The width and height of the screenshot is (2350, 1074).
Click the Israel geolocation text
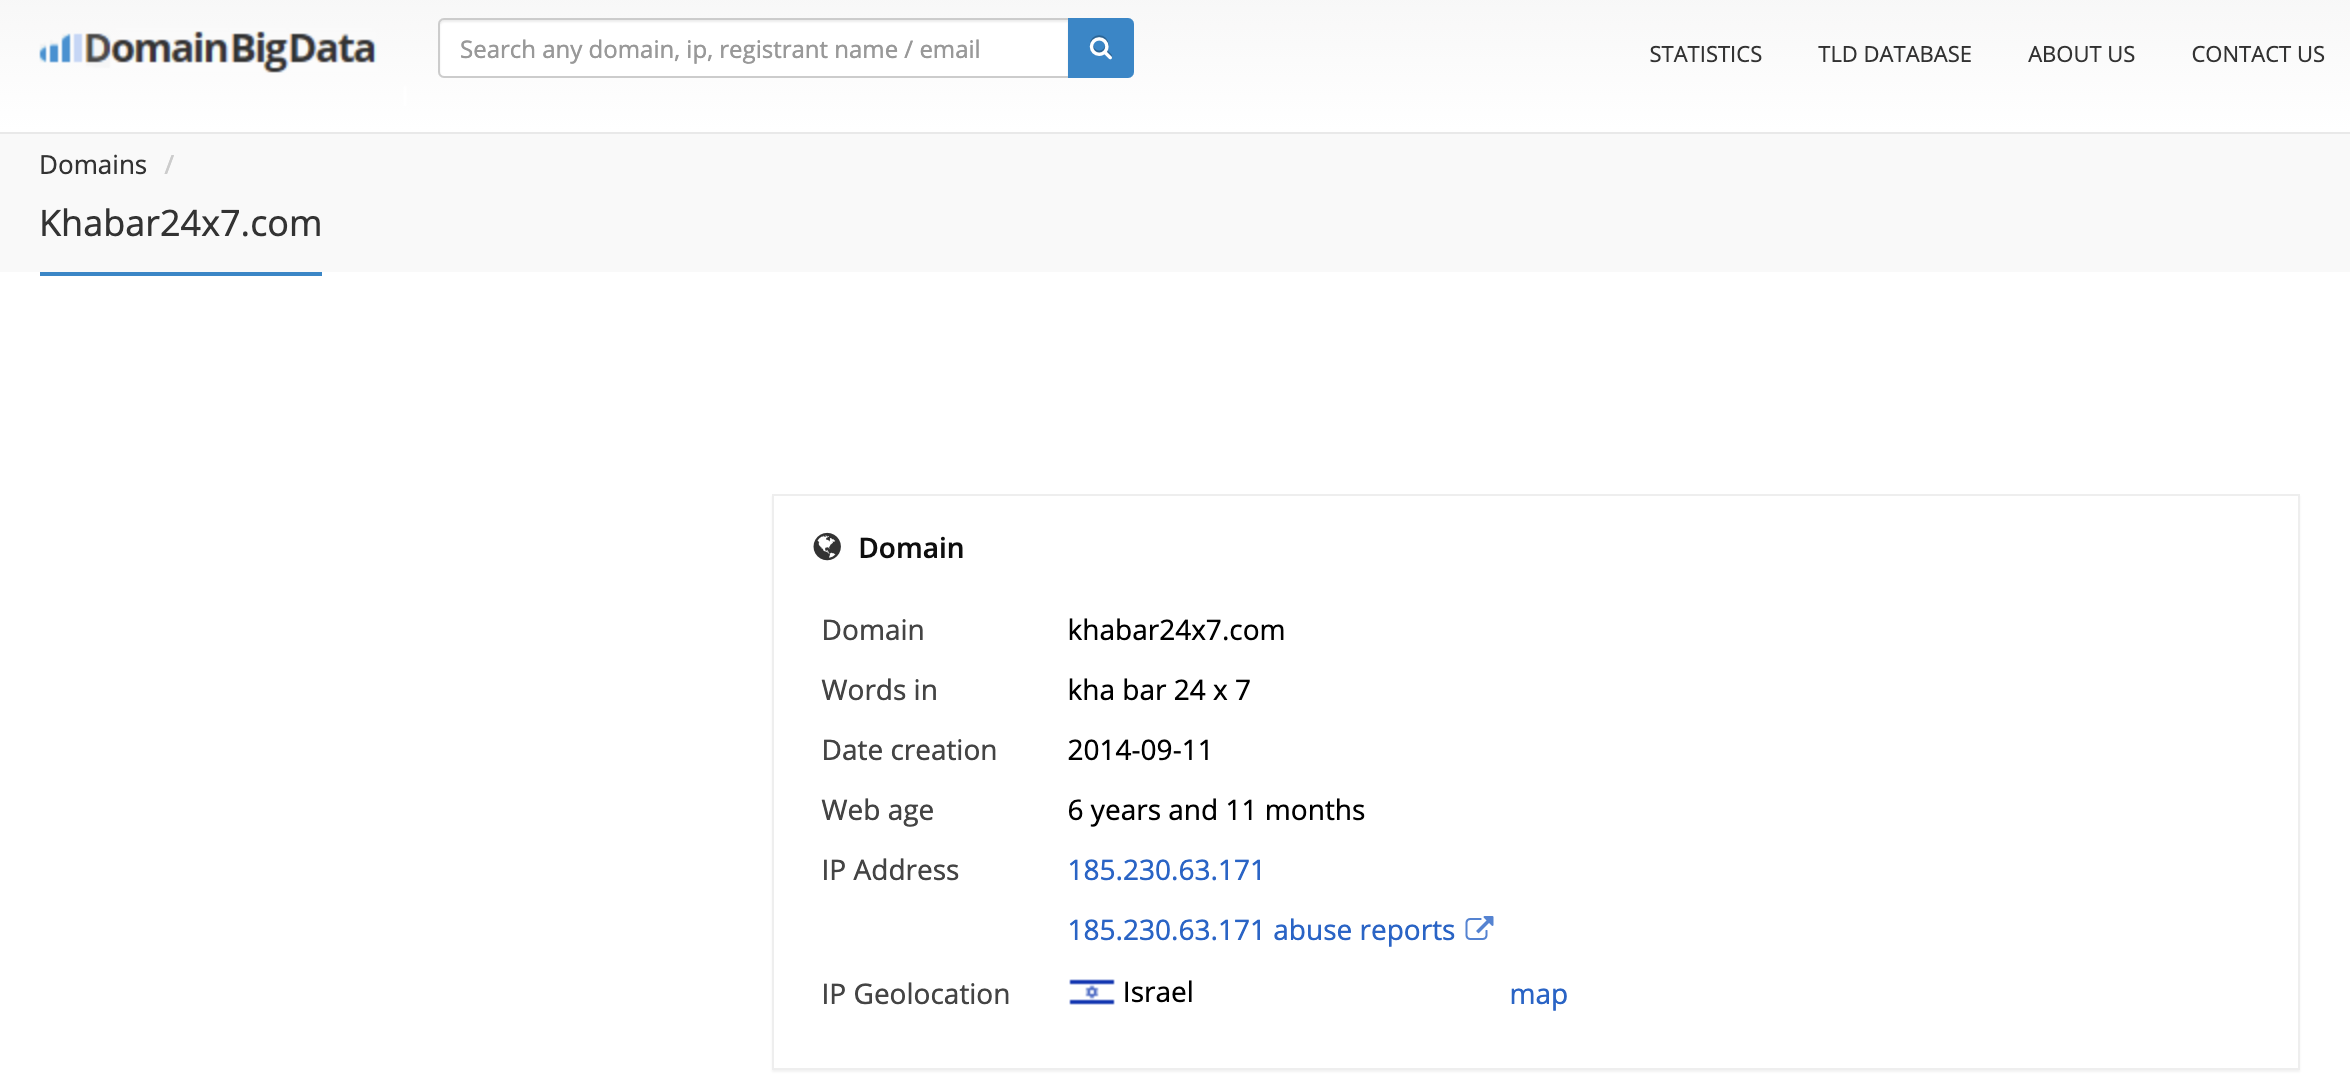point(1158,992)
